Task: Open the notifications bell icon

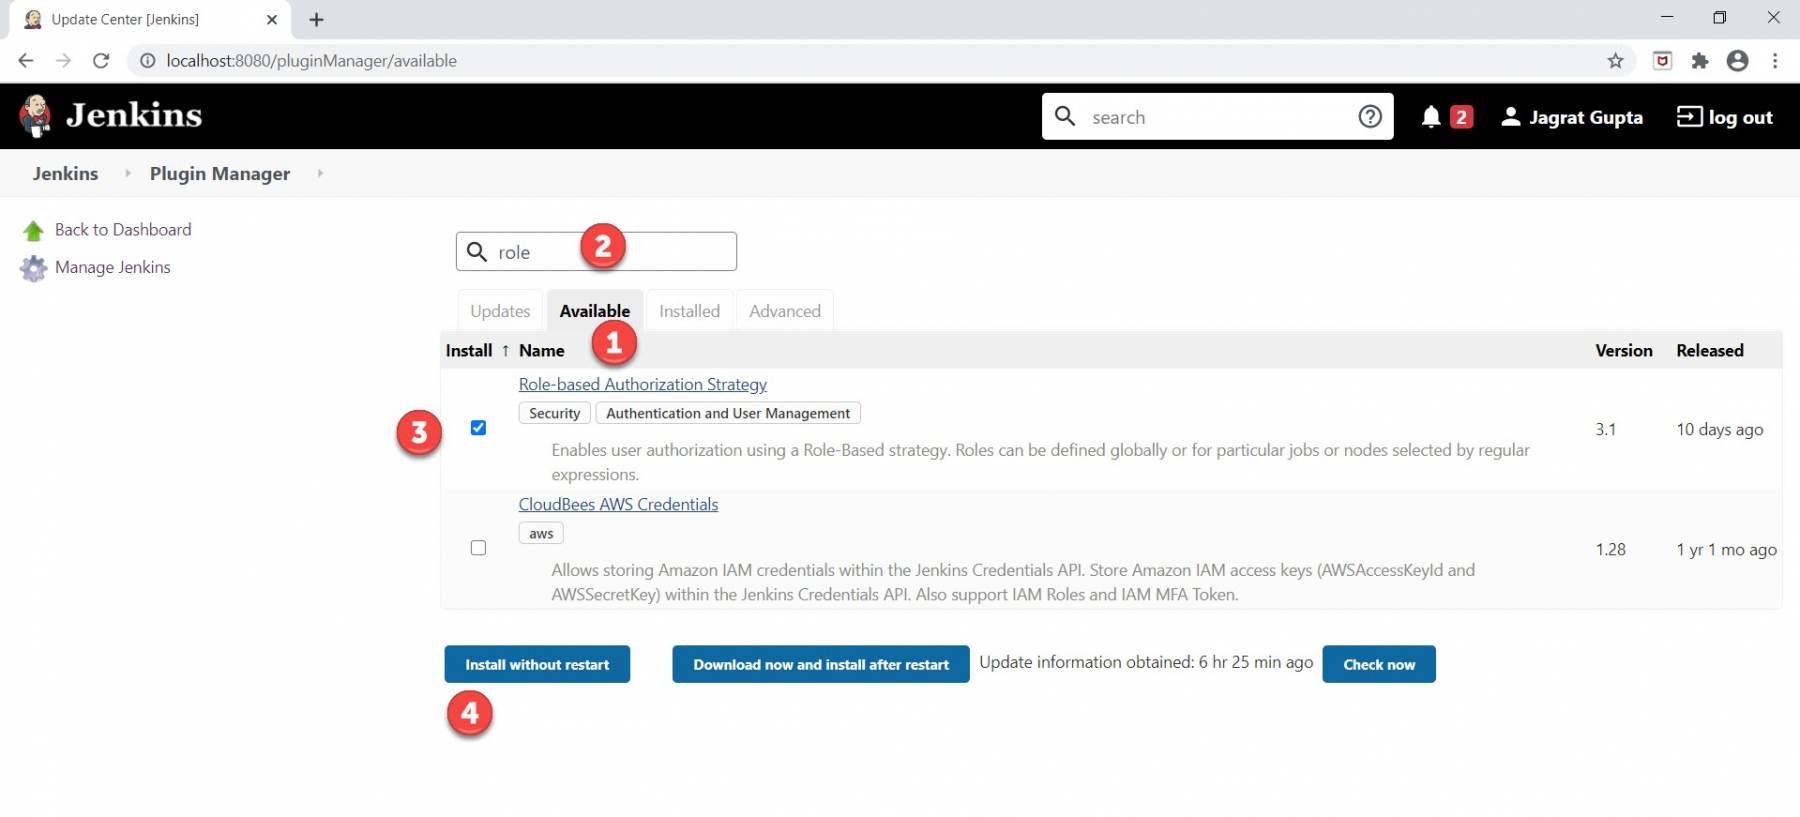Action: click(1431, 117)
